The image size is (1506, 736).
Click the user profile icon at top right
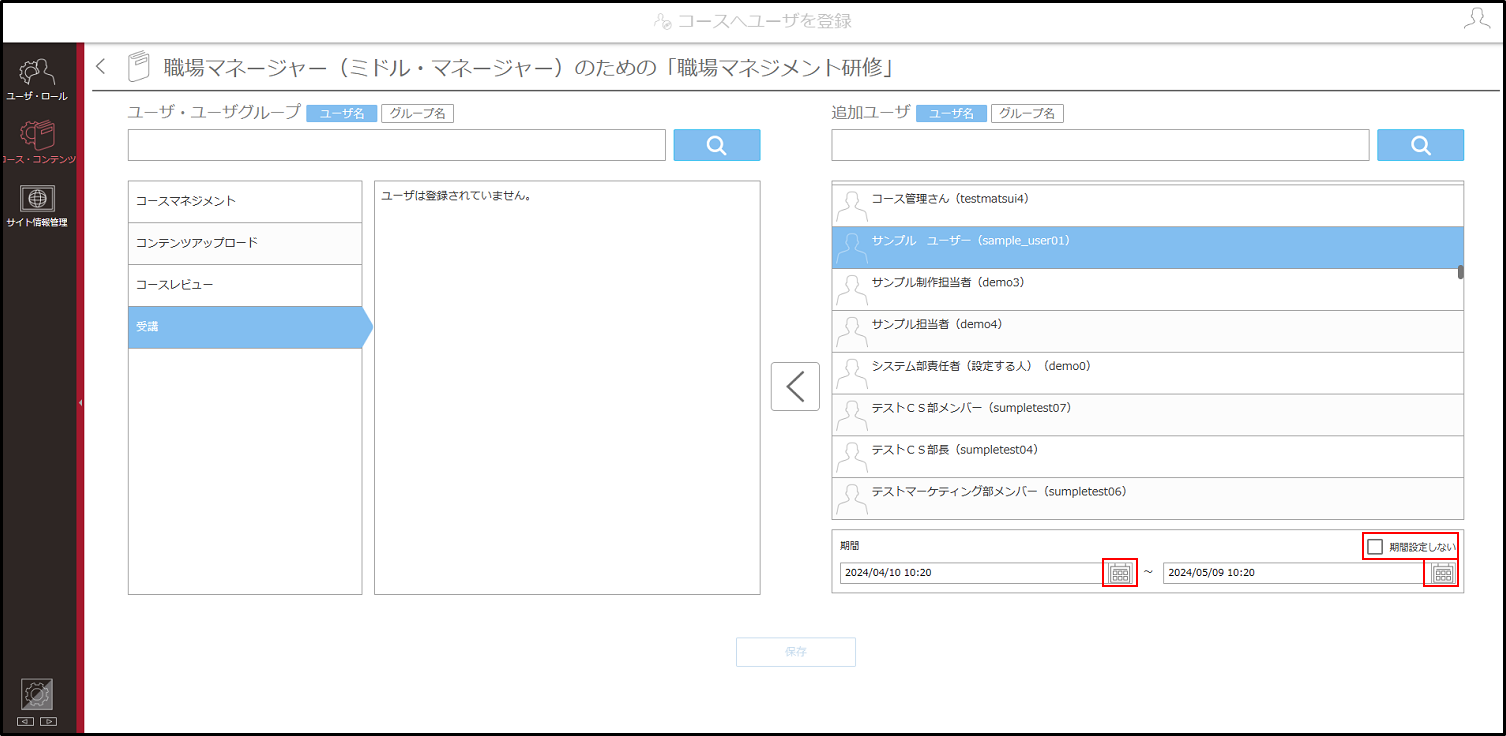click(x=1476, y=19)
